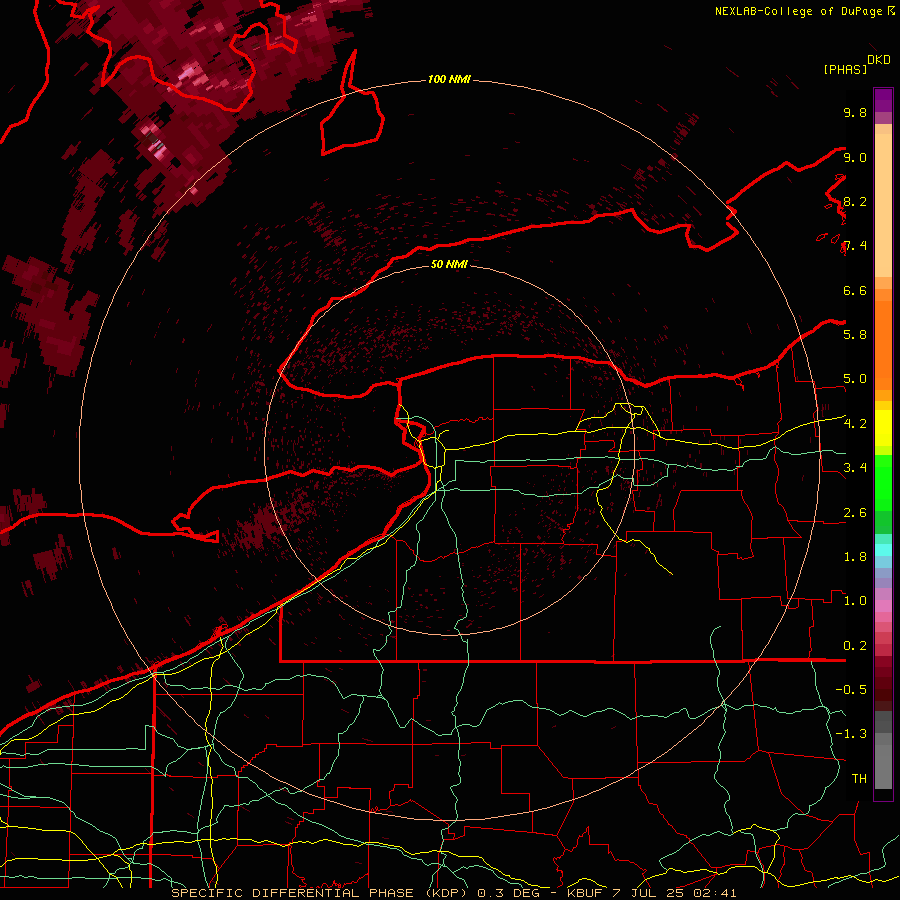Click the cyan segment of color scale

click(x=883, y=550)
